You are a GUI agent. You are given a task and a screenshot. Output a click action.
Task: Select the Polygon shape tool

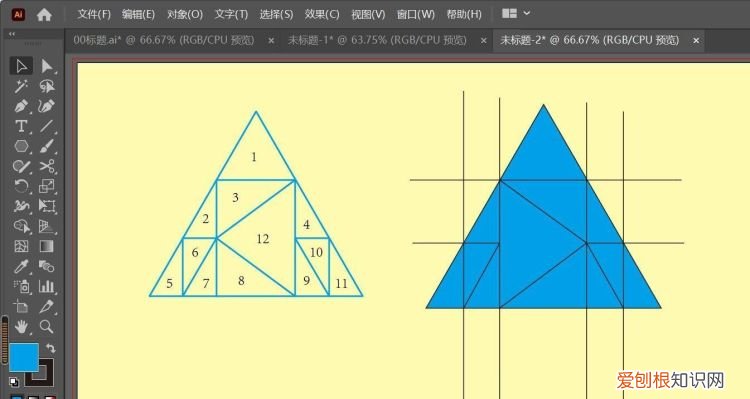pyautogui.click(x=21, y=146)
